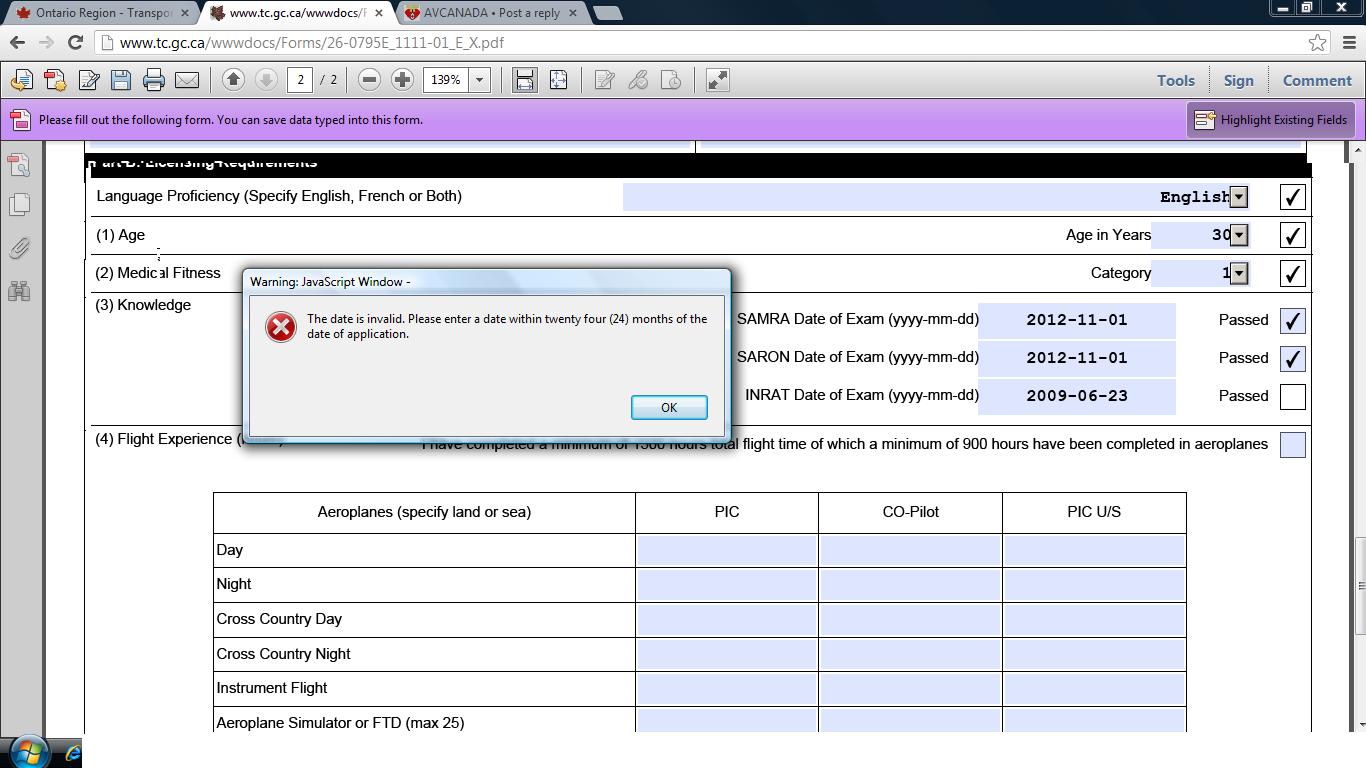
Task: Open Chrome menu hamburger icon
Action: click(x=1349, y=43)
